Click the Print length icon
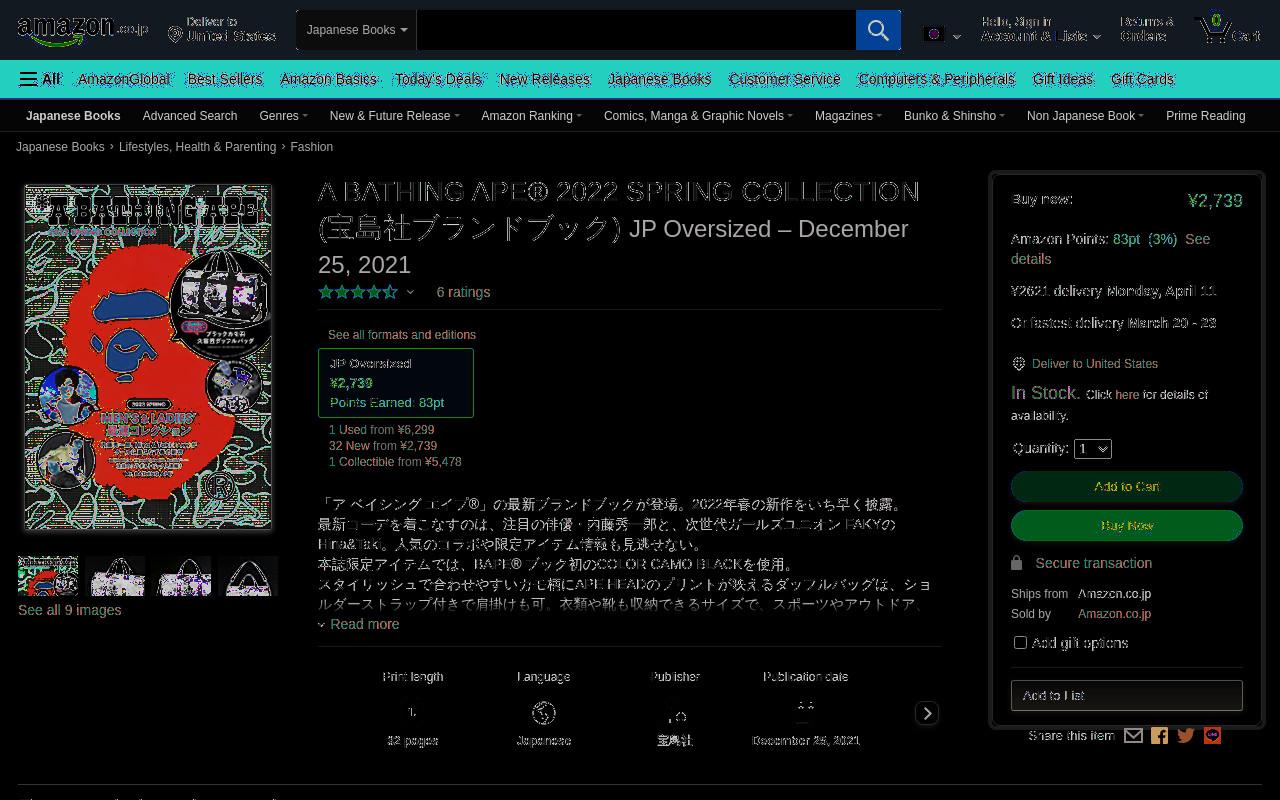Screen dimensions: 1280x800 412,713
